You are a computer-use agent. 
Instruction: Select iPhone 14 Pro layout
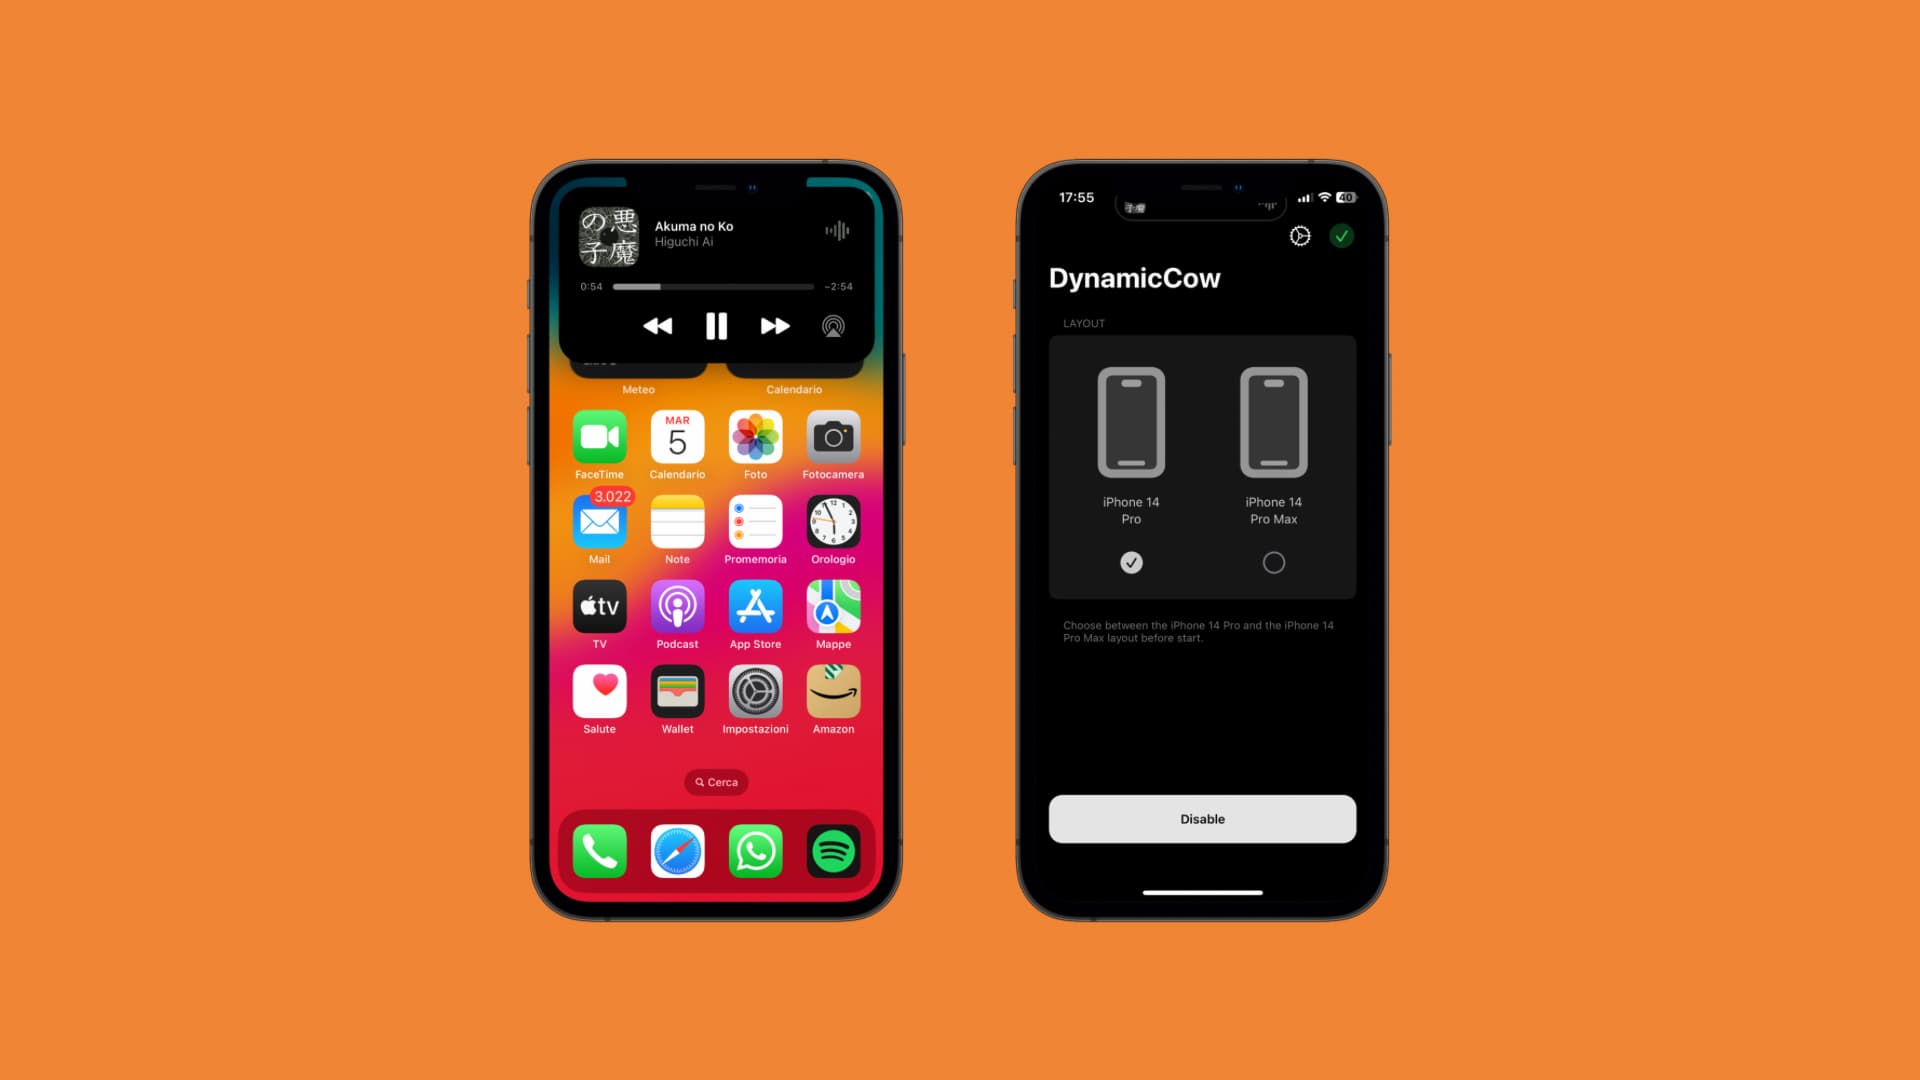click(x=1130, y=562)
